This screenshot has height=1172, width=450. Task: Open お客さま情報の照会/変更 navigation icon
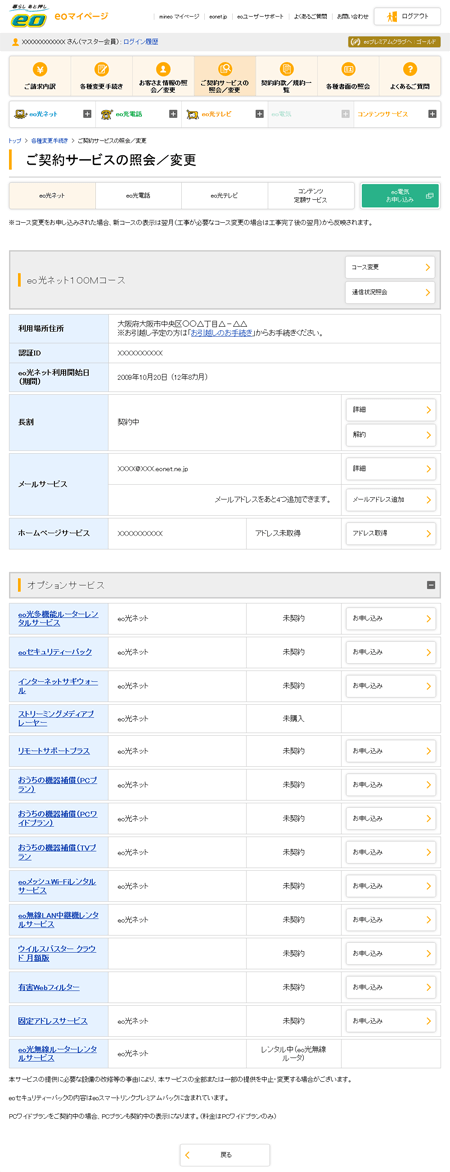[163, 76]
